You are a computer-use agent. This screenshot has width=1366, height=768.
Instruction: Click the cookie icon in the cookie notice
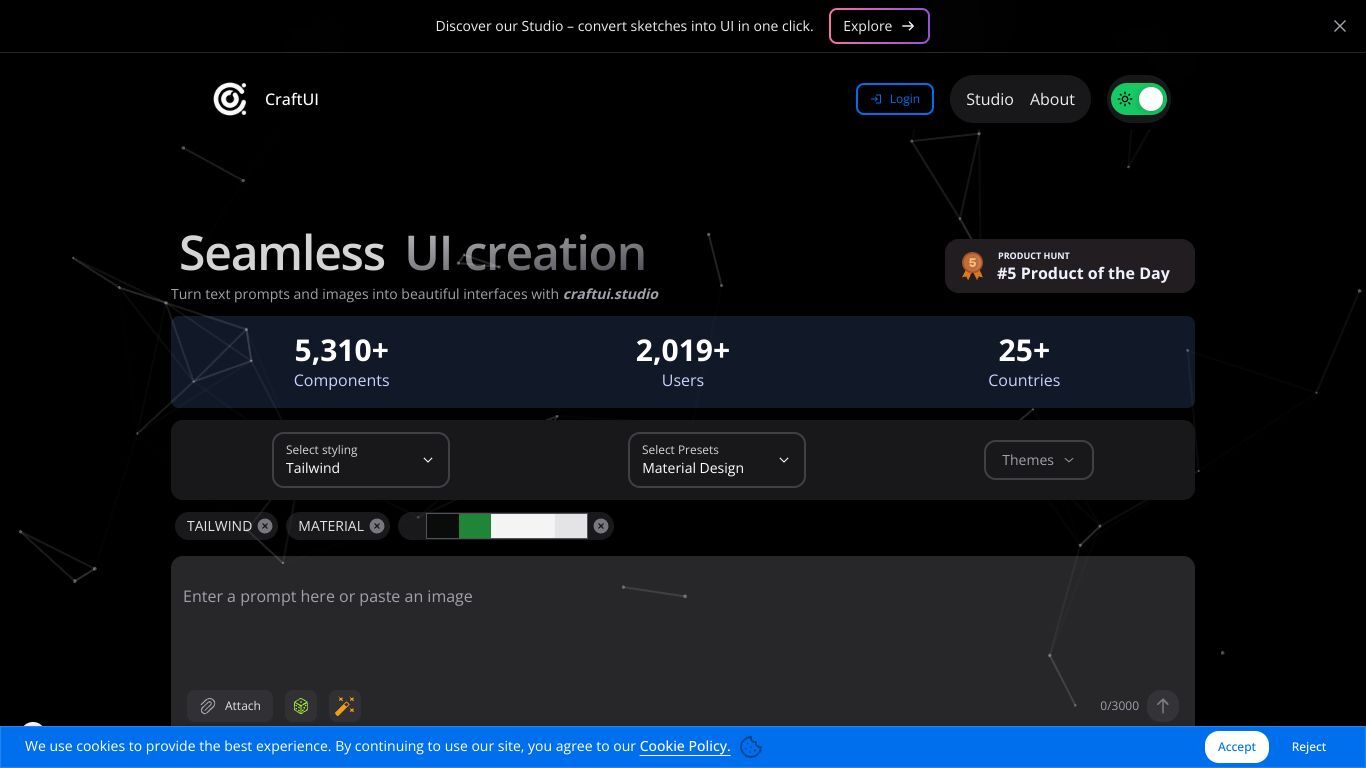[x=752, y=747]
